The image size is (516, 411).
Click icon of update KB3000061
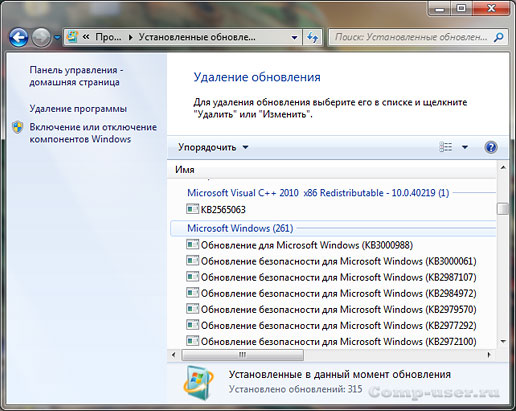pyautogui.click(x=192, y=261)
